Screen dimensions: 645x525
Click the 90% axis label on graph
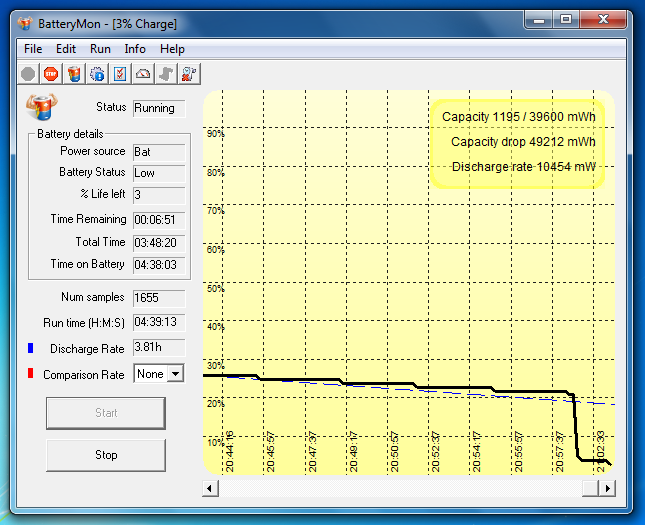pos(215,134)
